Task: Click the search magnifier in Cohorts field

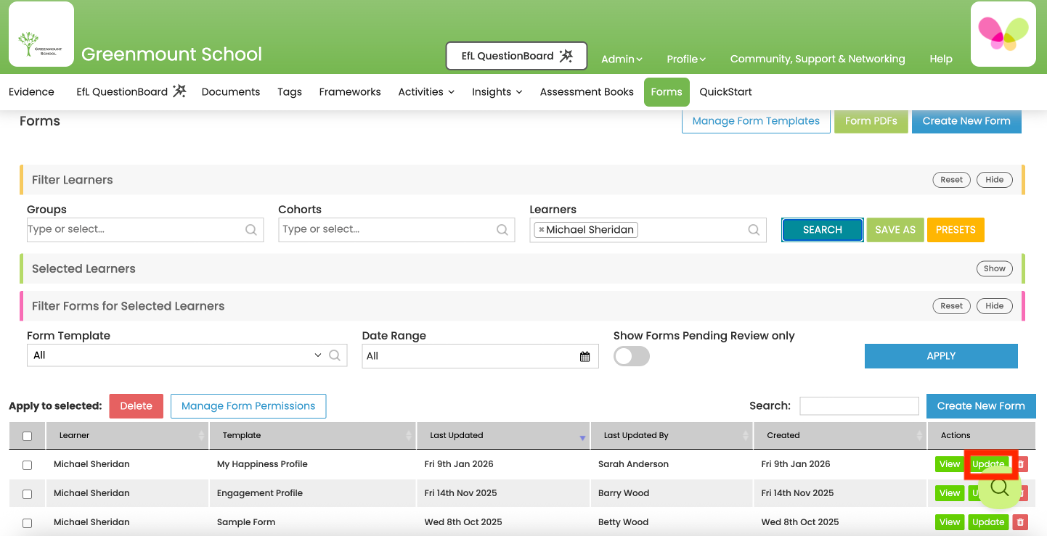Action: click(x=503, y=229)
